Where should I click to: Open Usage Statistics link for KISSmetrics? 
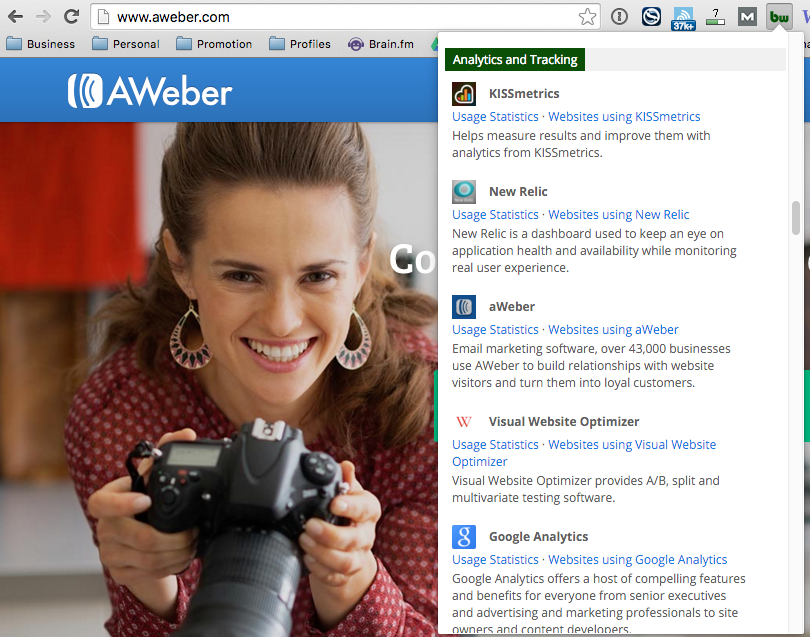tap(495, 117)
